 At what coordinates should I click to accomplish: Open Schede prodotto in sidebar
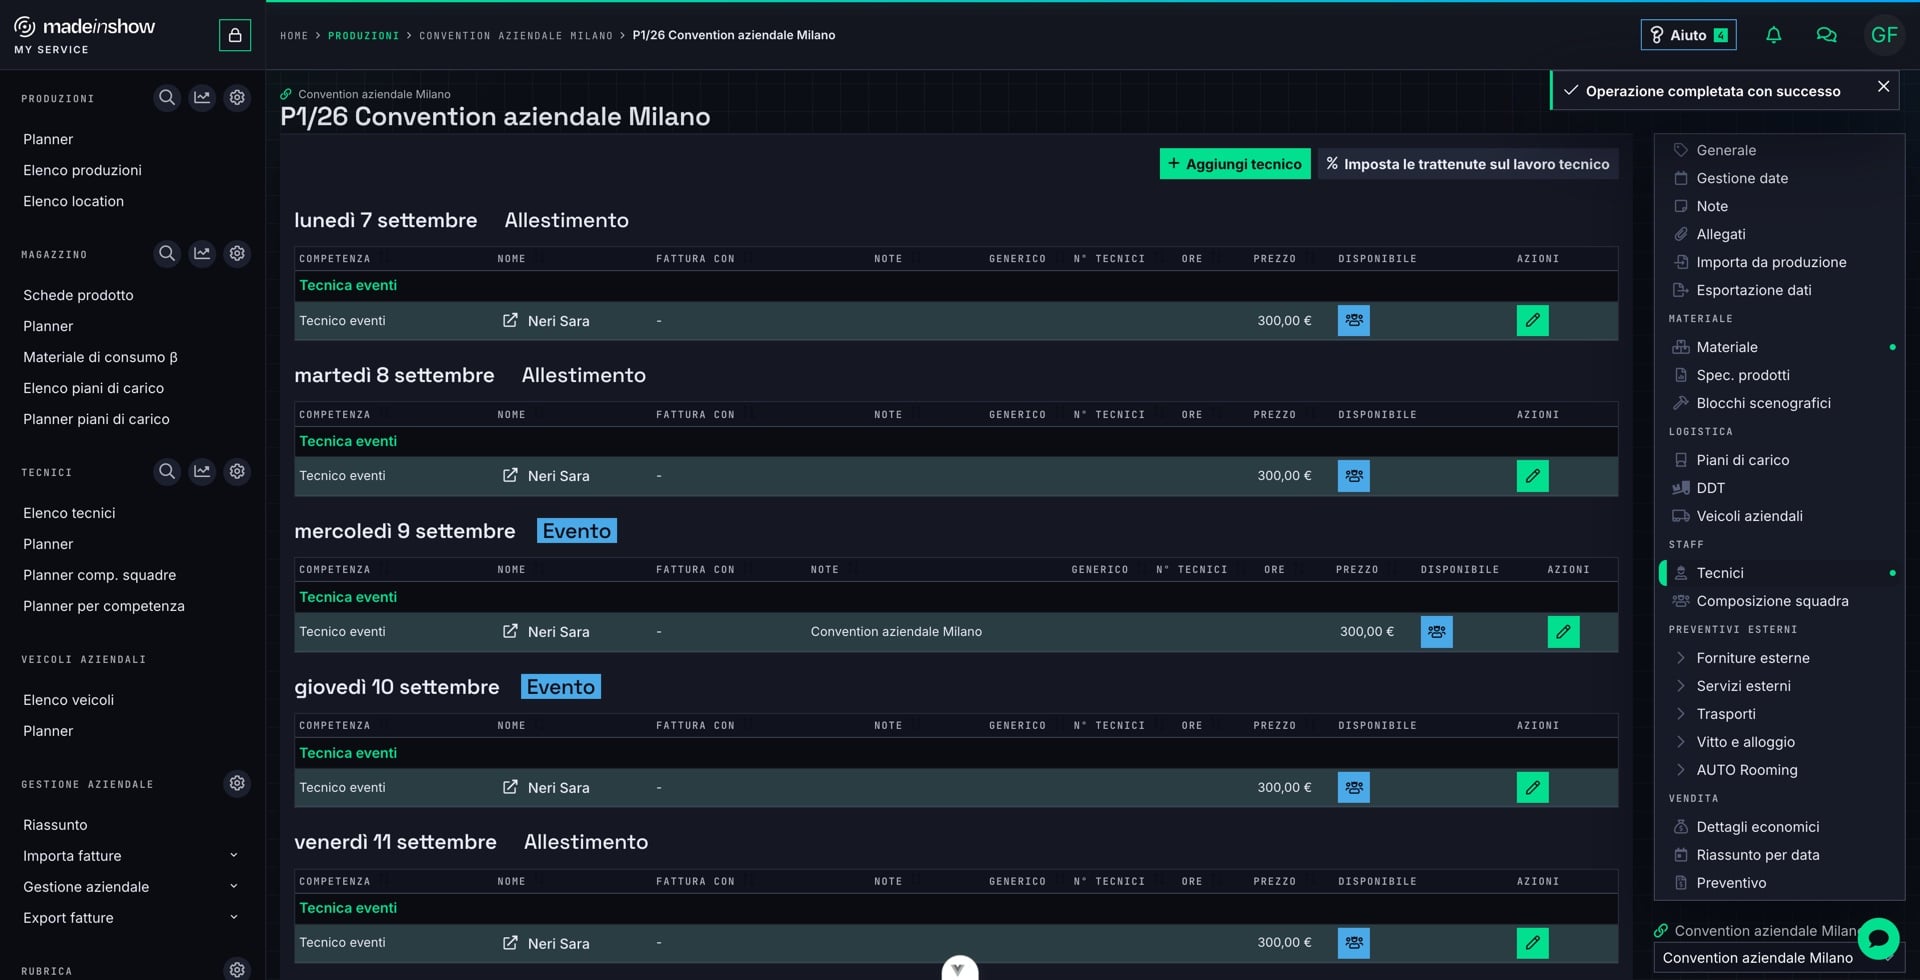point(78,295)
